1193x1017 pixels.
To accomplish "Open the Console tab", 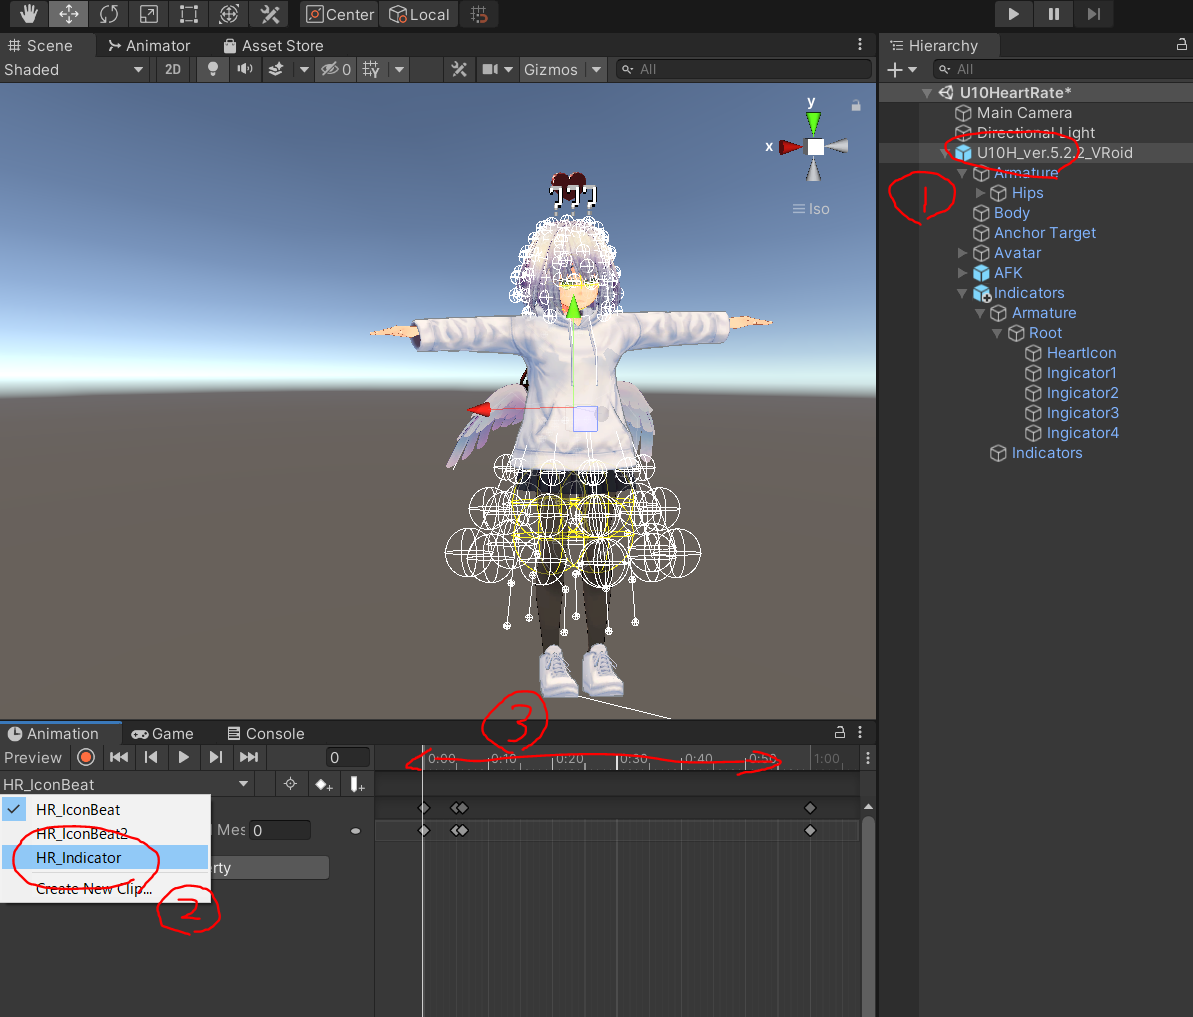I will 266,733.
